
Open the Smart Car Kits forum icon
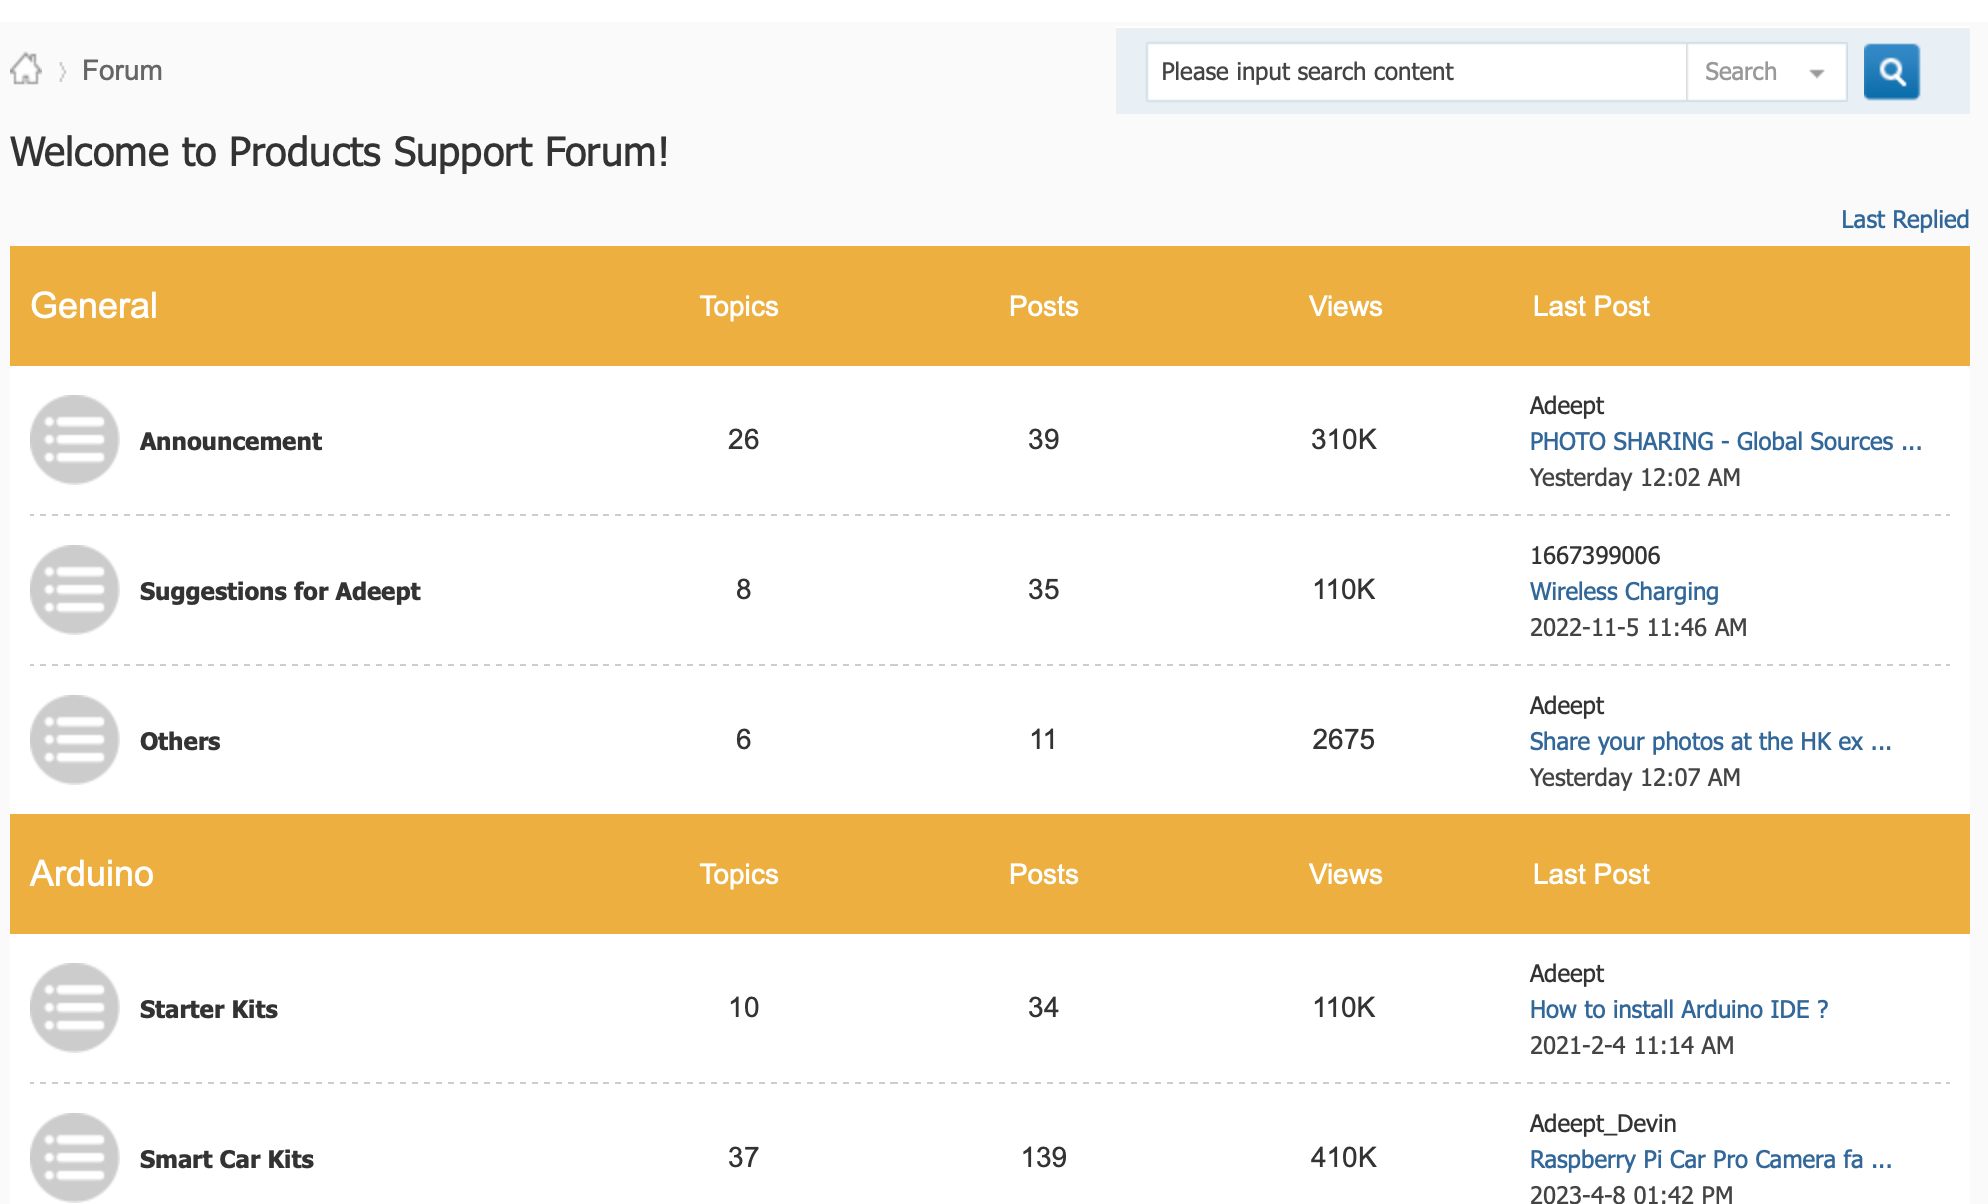pos(75,1157)
